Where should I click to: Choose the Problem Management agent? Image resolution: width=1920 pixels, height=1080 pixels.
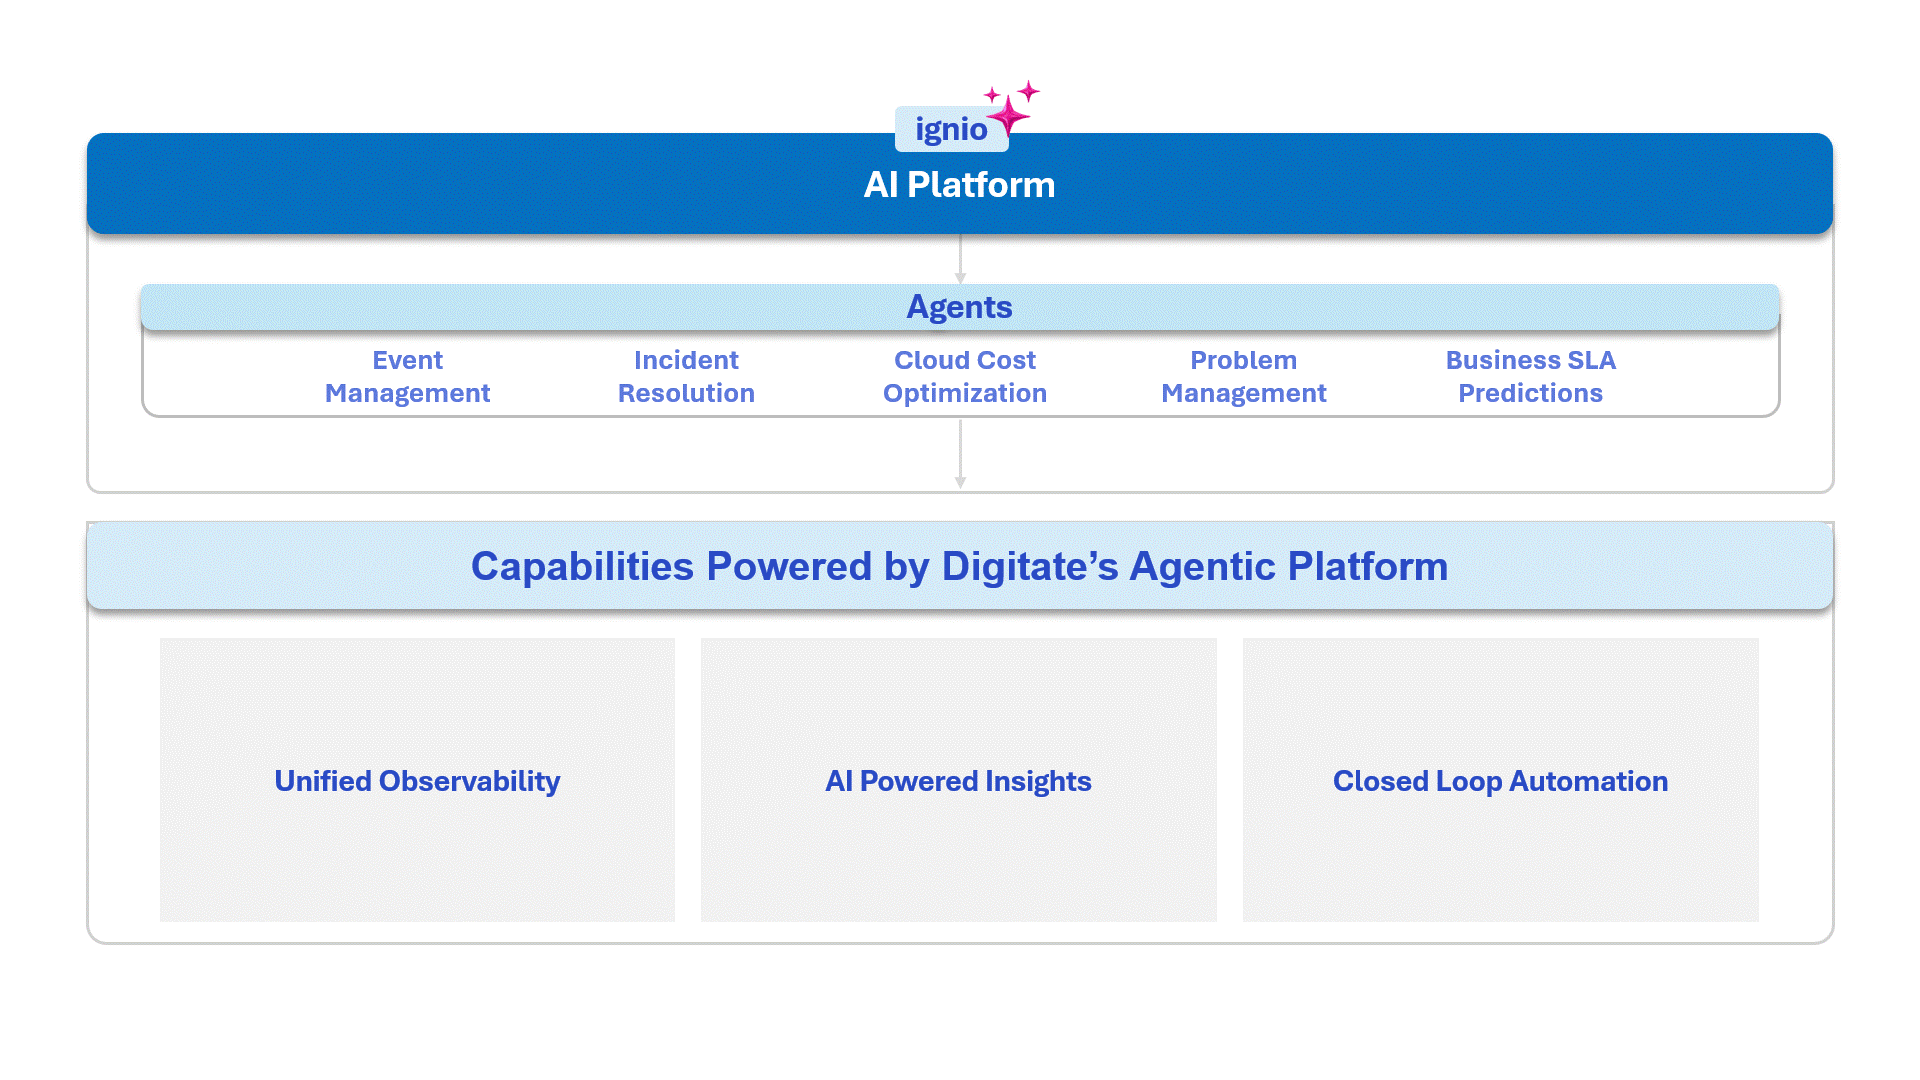click(x=1243, y=376)
